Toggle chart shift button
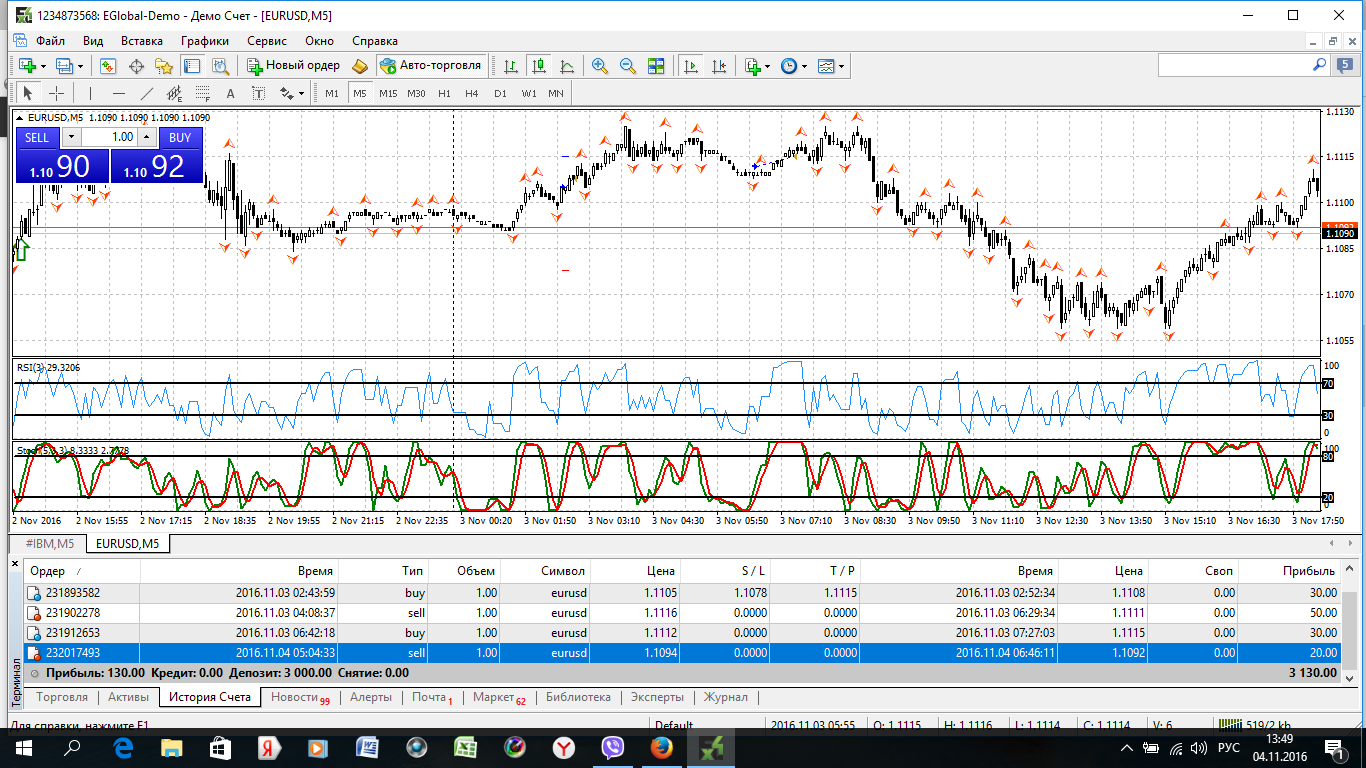Screen dimensions: 1366x768 click(718, 65)
